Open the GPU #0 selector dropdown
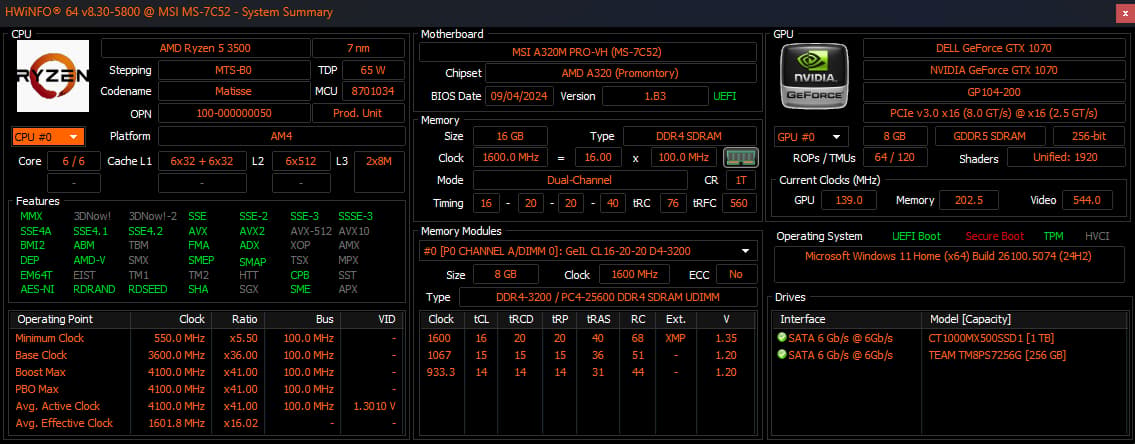 tap(811, 137)
